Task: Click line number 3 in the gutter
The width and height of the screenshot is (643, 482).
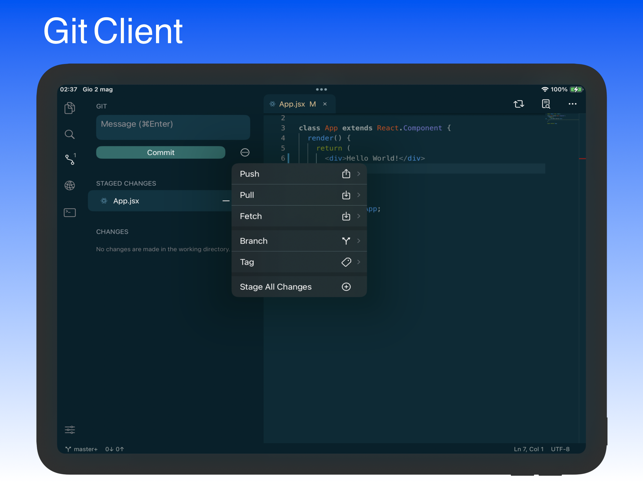Action: point(283,128)
